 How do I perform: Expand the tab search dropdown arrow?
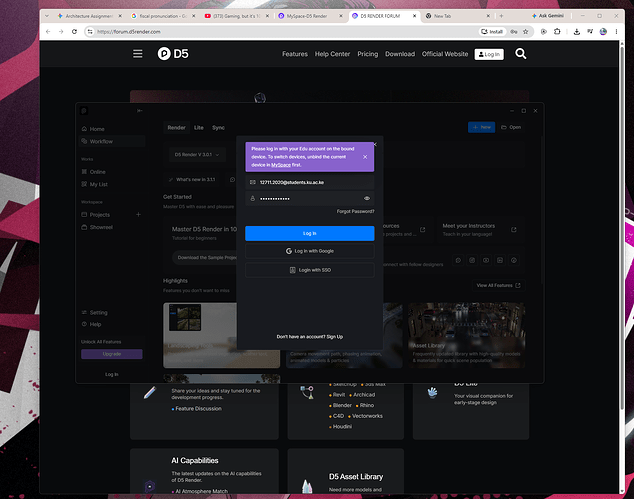[x=47, y=16]
